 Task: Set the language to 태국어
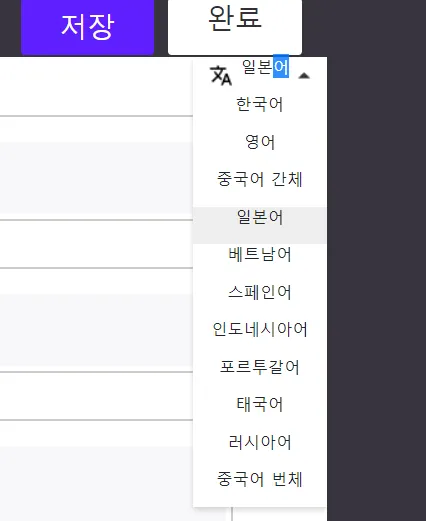tap(260, 404)
